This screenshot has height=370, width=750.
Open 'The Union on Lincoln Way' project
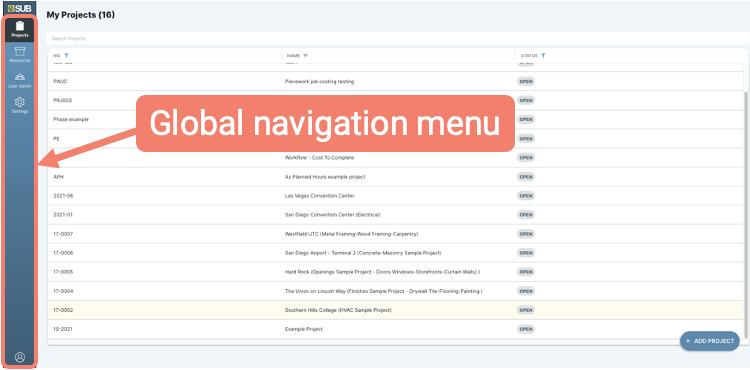(383, 291)
